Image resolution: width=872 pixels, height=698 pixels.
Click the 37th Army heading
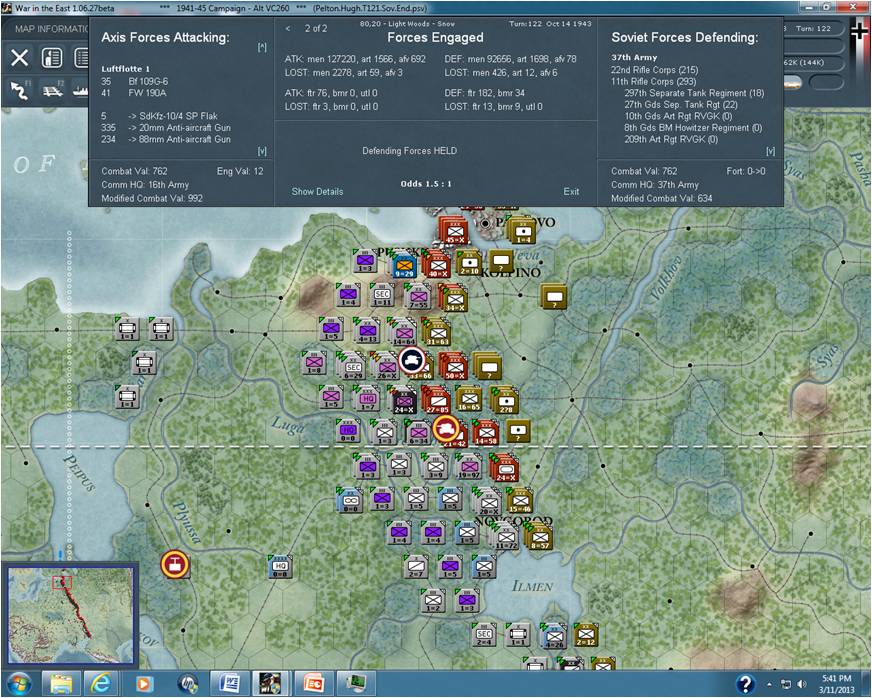634,57
